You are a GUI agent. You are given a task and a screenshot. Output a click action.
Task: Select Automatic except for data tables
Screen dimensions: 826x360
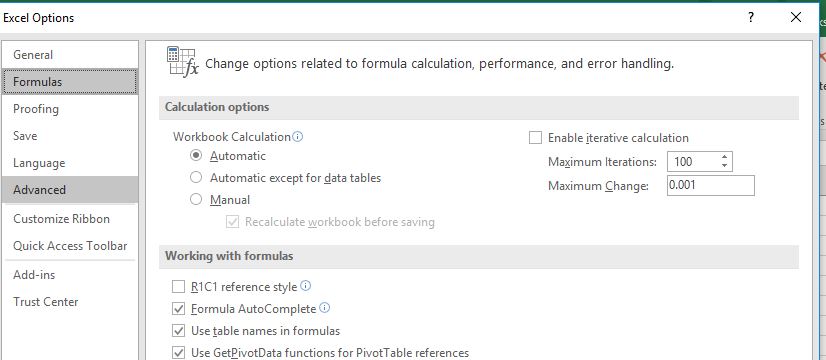click(x=196, y=178)
